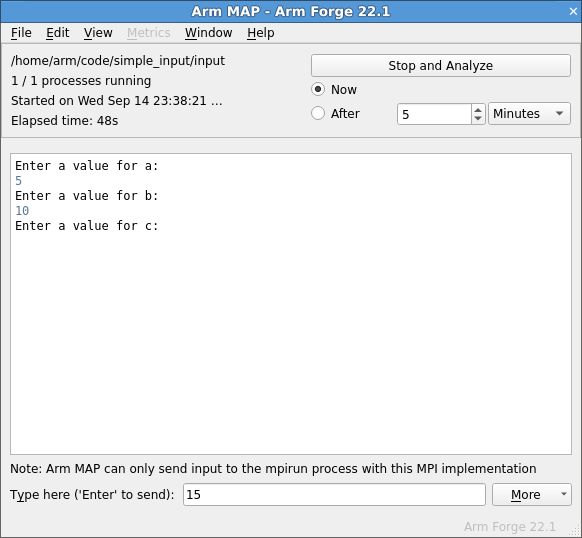Click the program path /home/arm/code/simple_input/input
582x538 pixels.
[118, 61]
